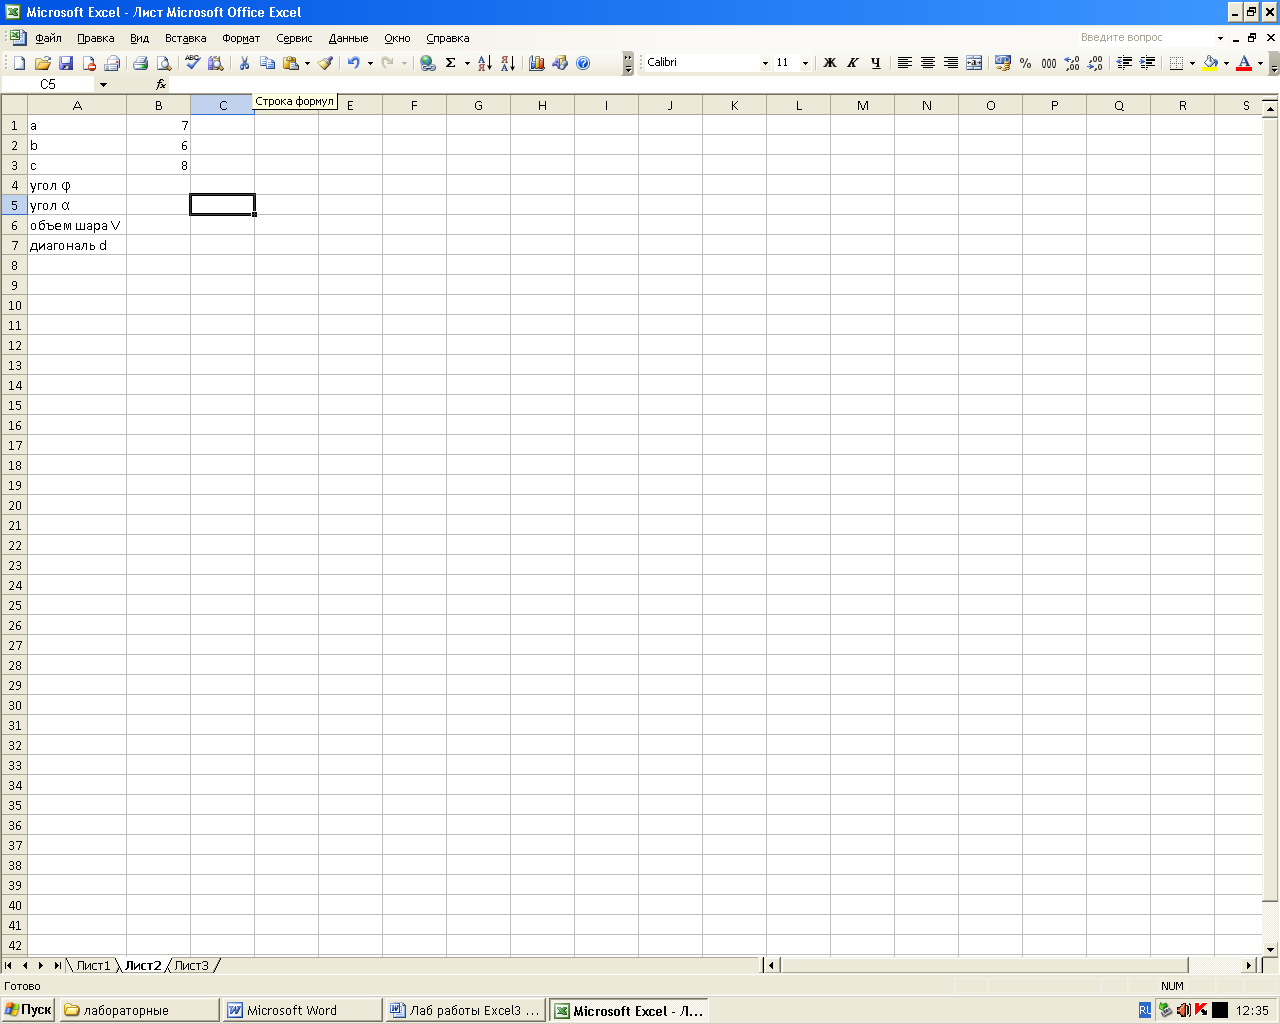
Task: Click the Send by E-mail icon
Action: pyautogui.click(x=112, y=63)
